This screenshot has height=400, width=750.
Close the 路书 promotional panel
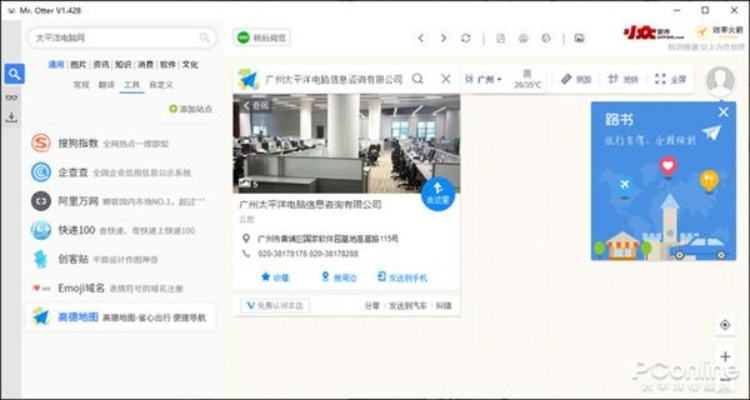point(723,112)
